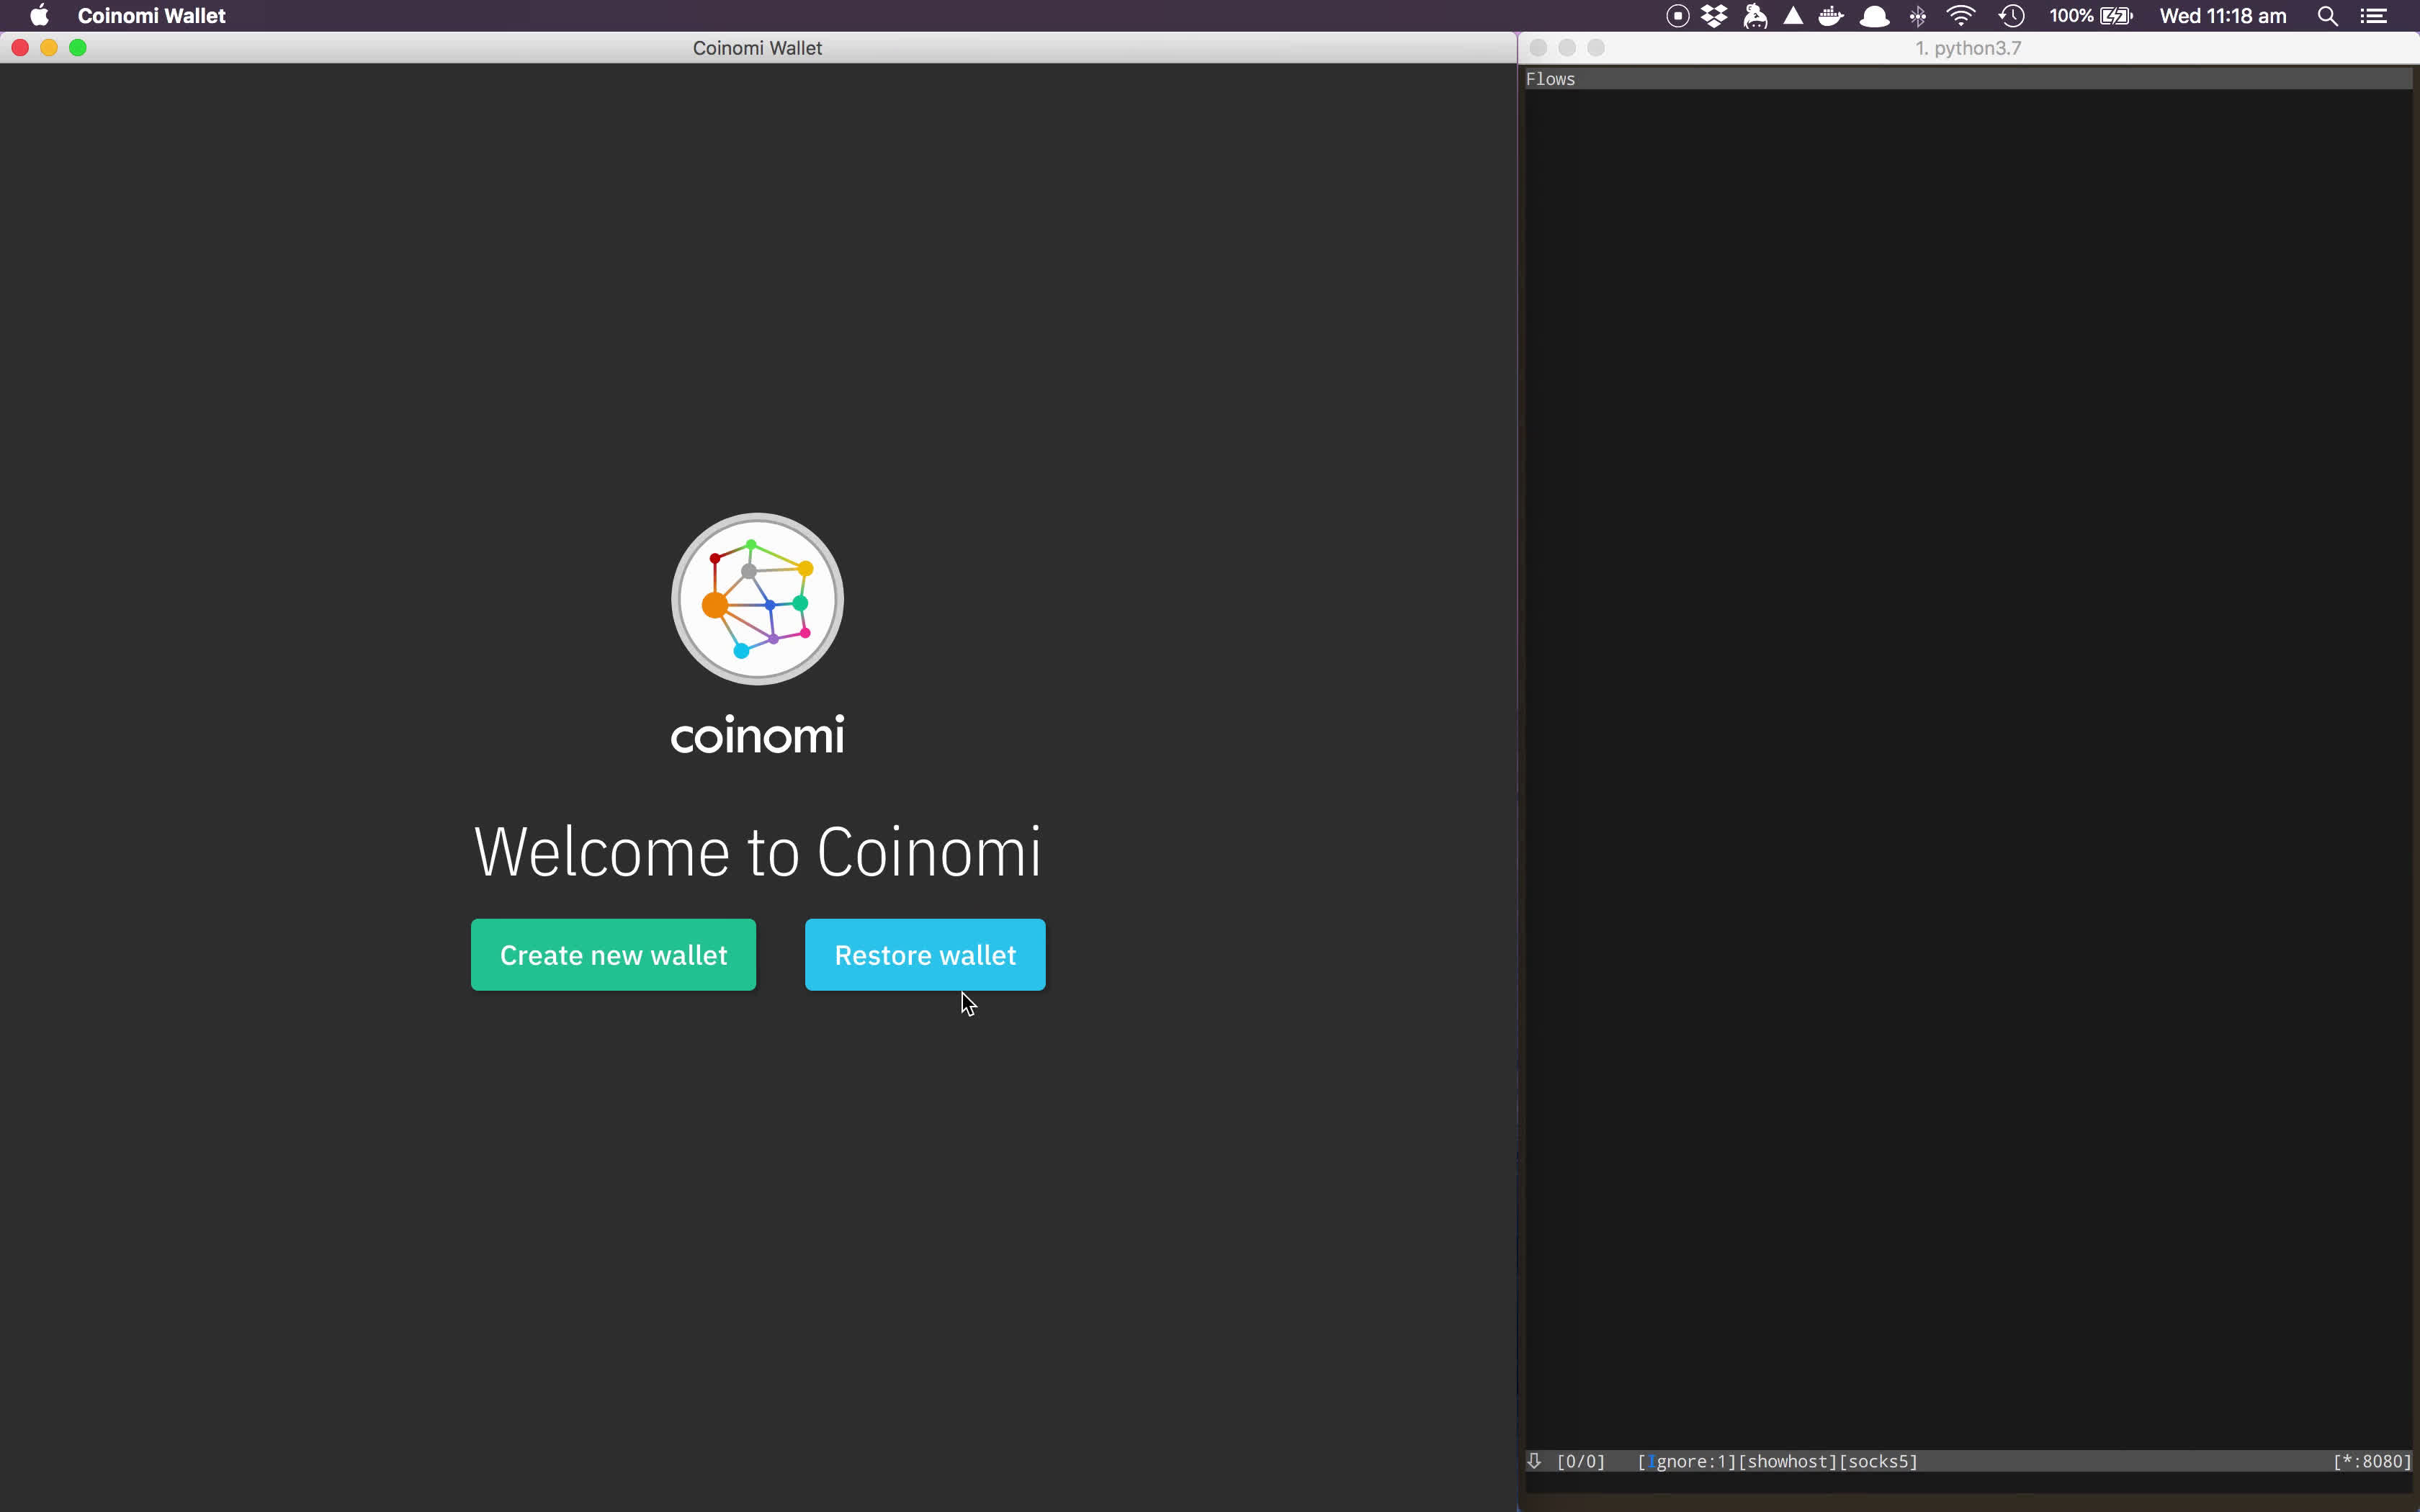The image size is (2420, 1512).
Task: Click the terminal follow-mode down arrow
Action: tap(1534, 1461)
